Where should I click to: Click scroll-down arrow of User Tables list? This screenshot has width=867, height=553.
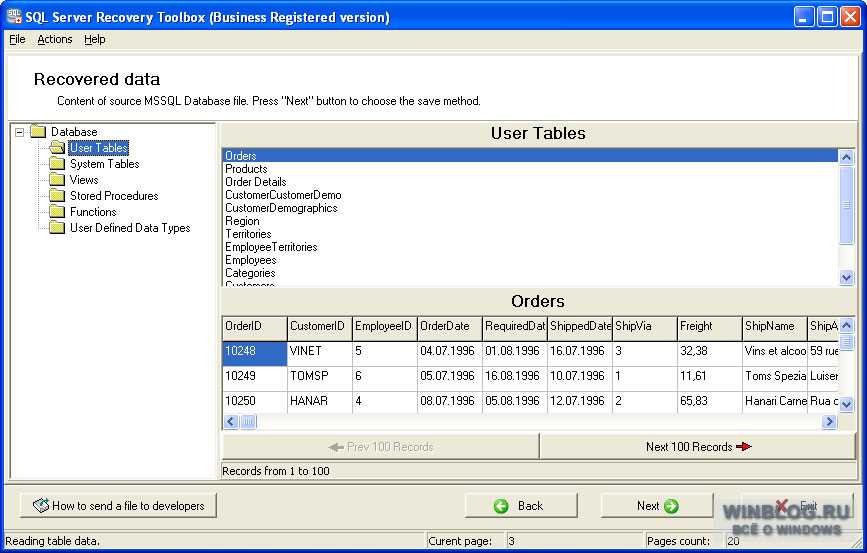coord(846,278)
